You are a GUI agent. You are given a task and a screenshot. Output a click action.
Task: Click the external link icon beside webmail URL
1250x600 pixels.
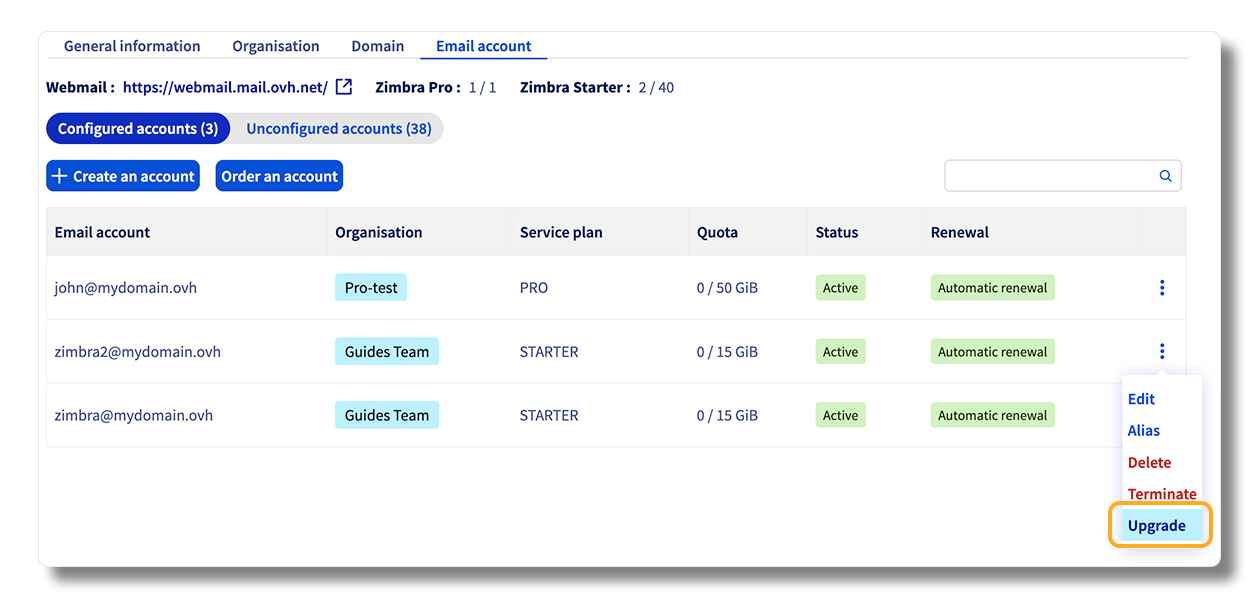click(x=344, y=87)
